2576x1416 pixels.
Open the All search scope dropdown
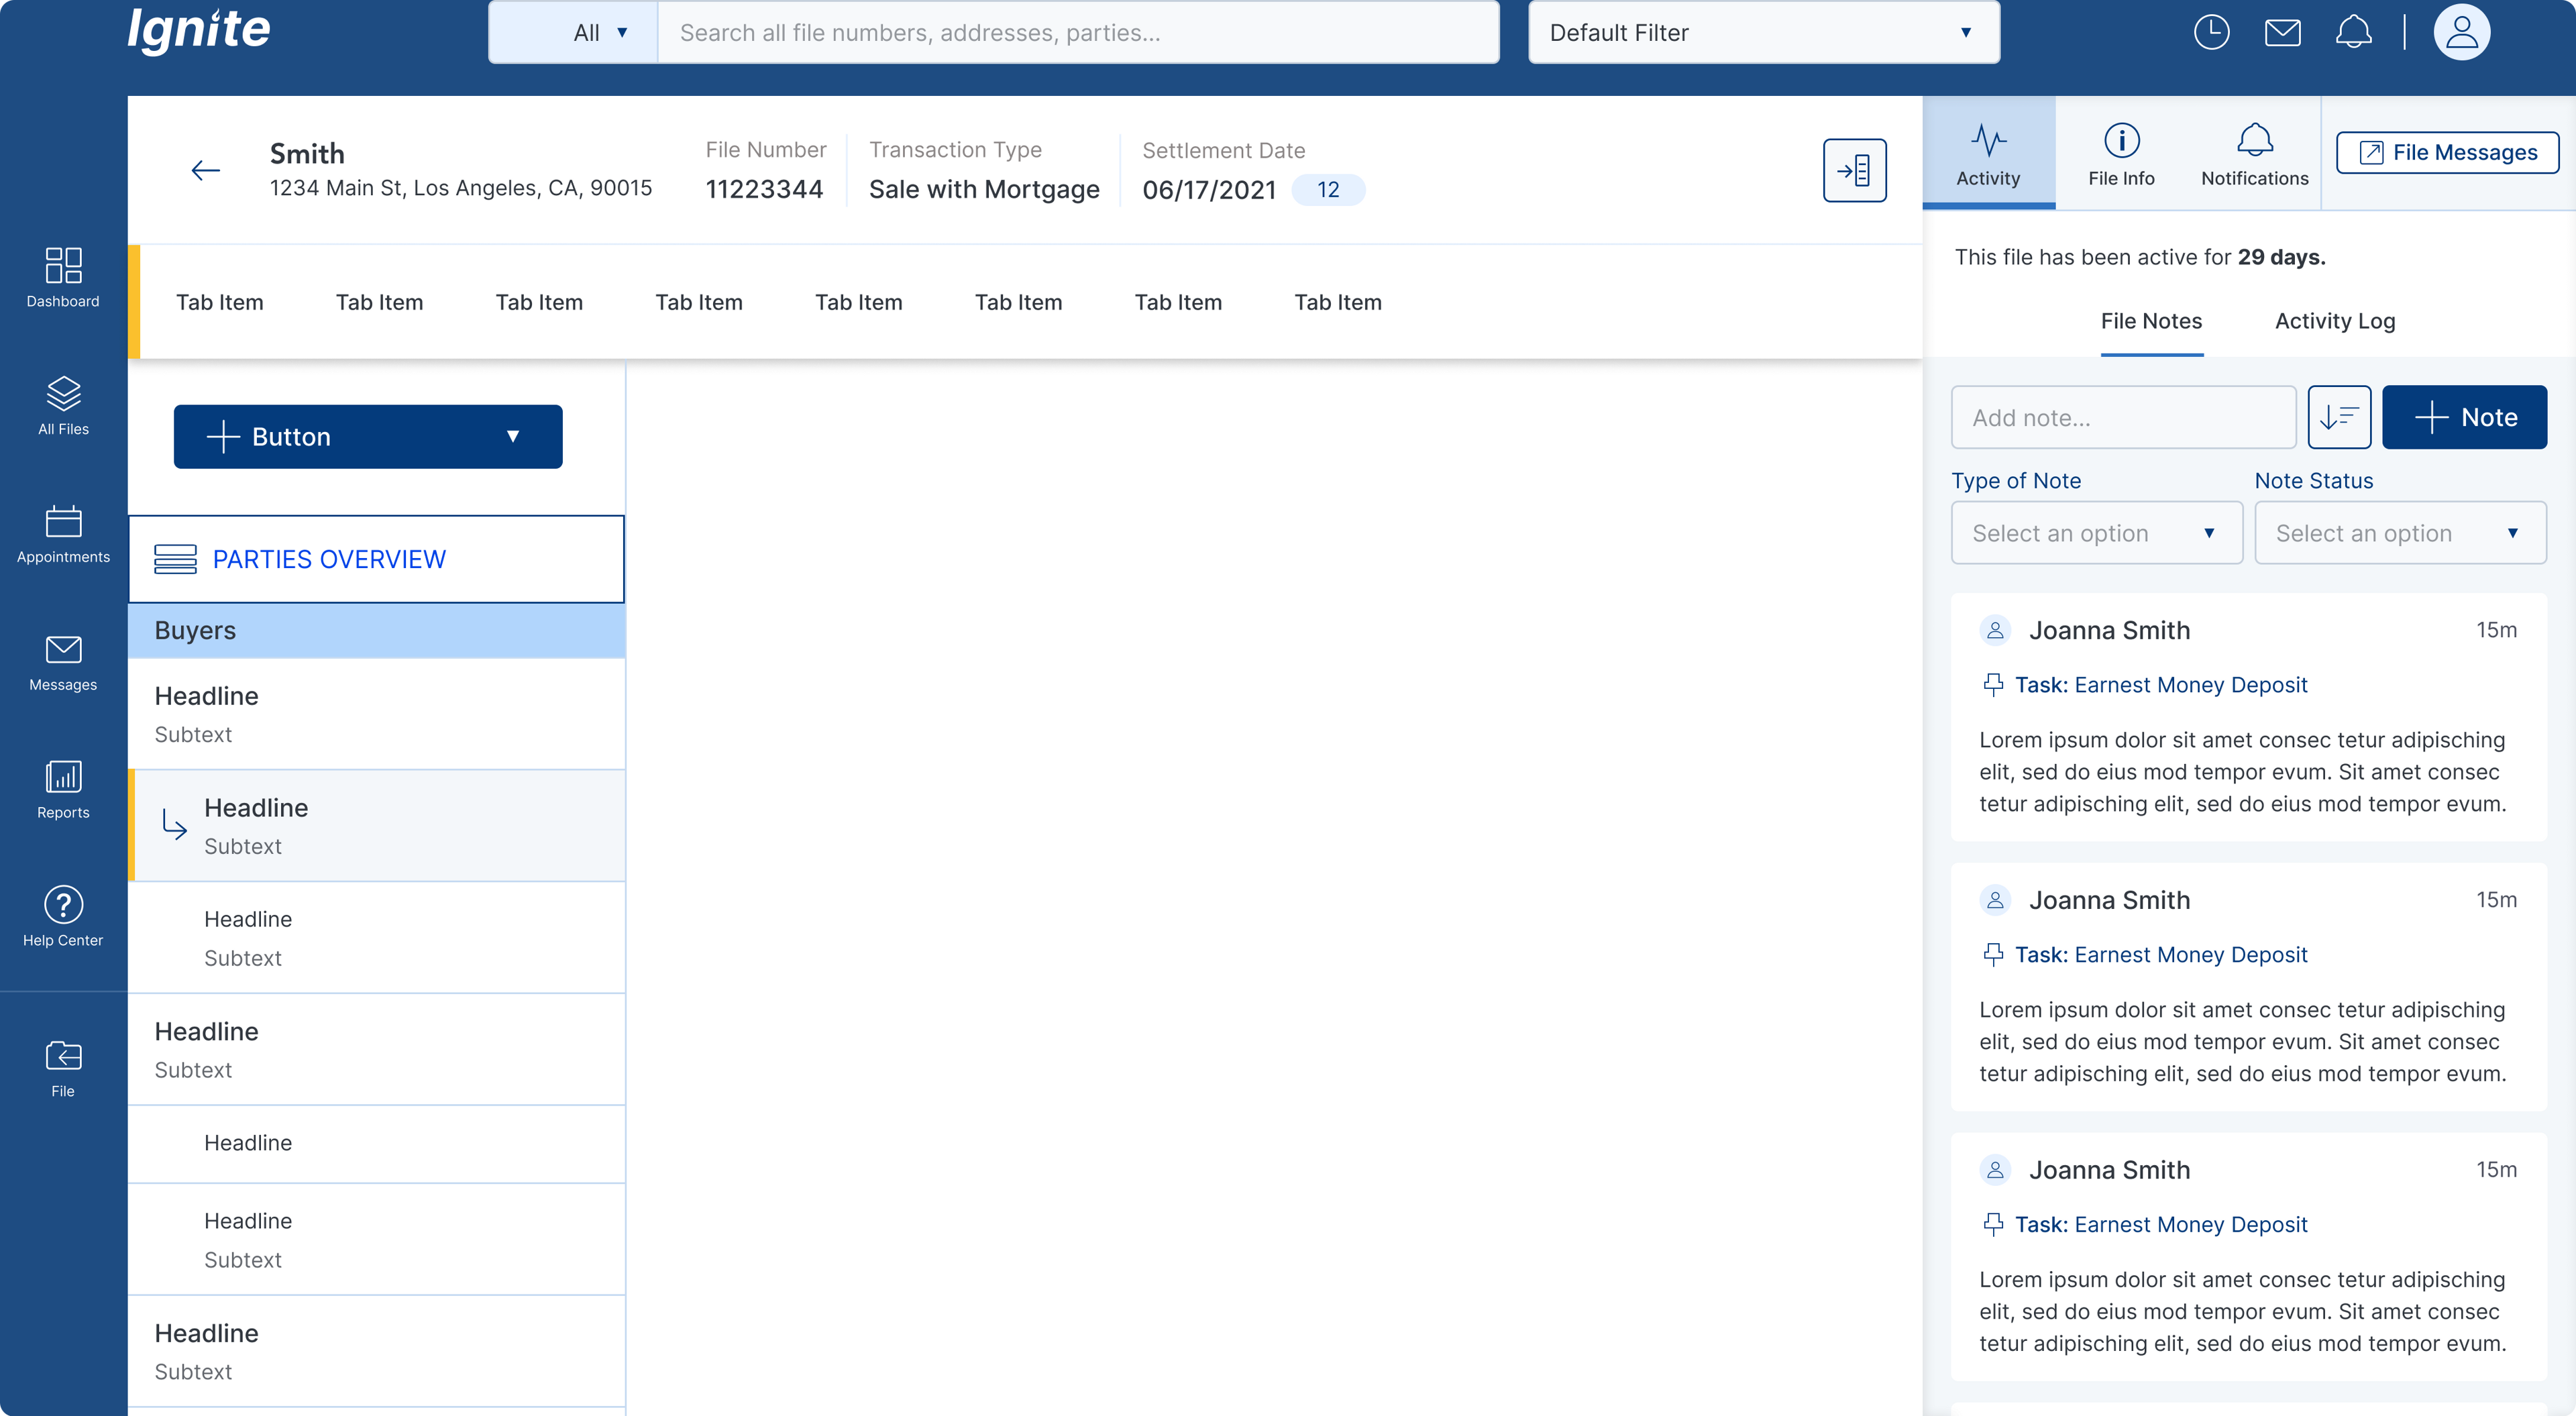573,32
